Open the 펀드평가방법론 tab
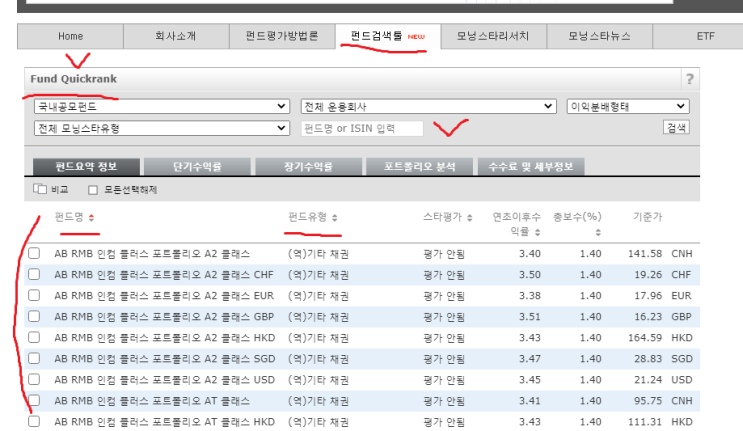This screenshot has height=431, width=743. (x=282, y=36)
